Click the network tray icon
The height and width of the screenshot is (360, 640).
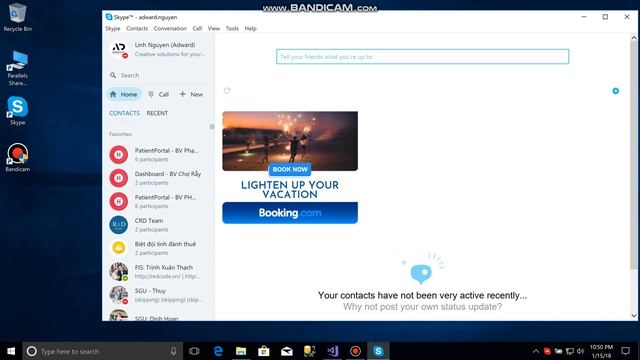click(x=570, y=351)
